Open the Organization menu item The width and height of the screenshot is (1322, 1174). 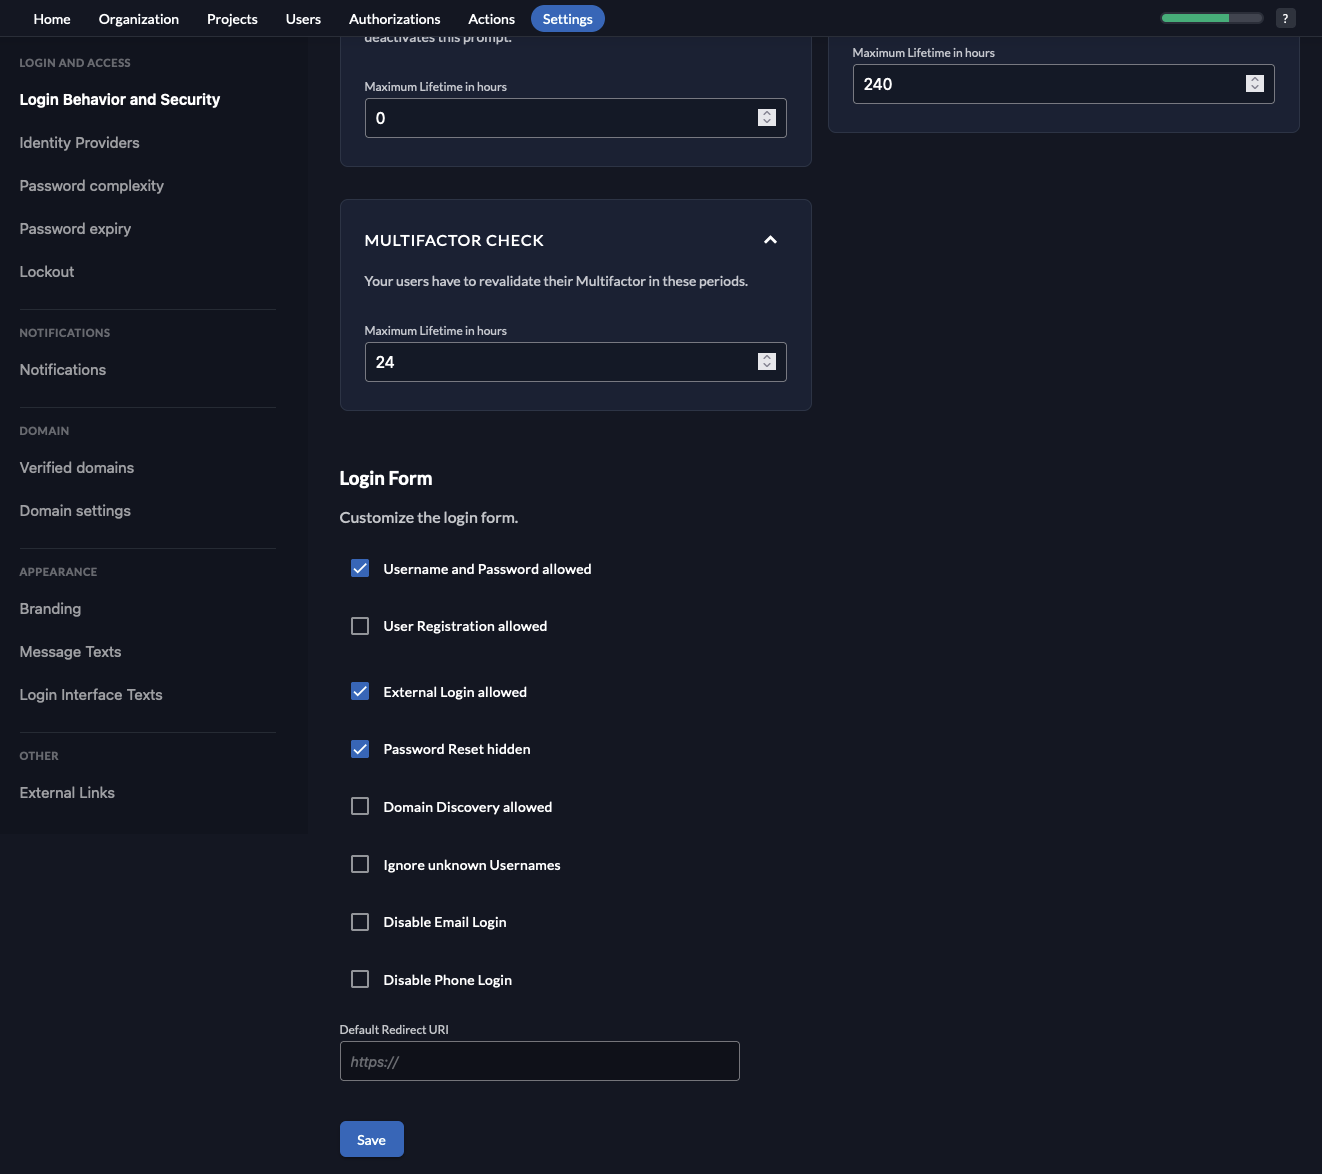click(138, 18)
